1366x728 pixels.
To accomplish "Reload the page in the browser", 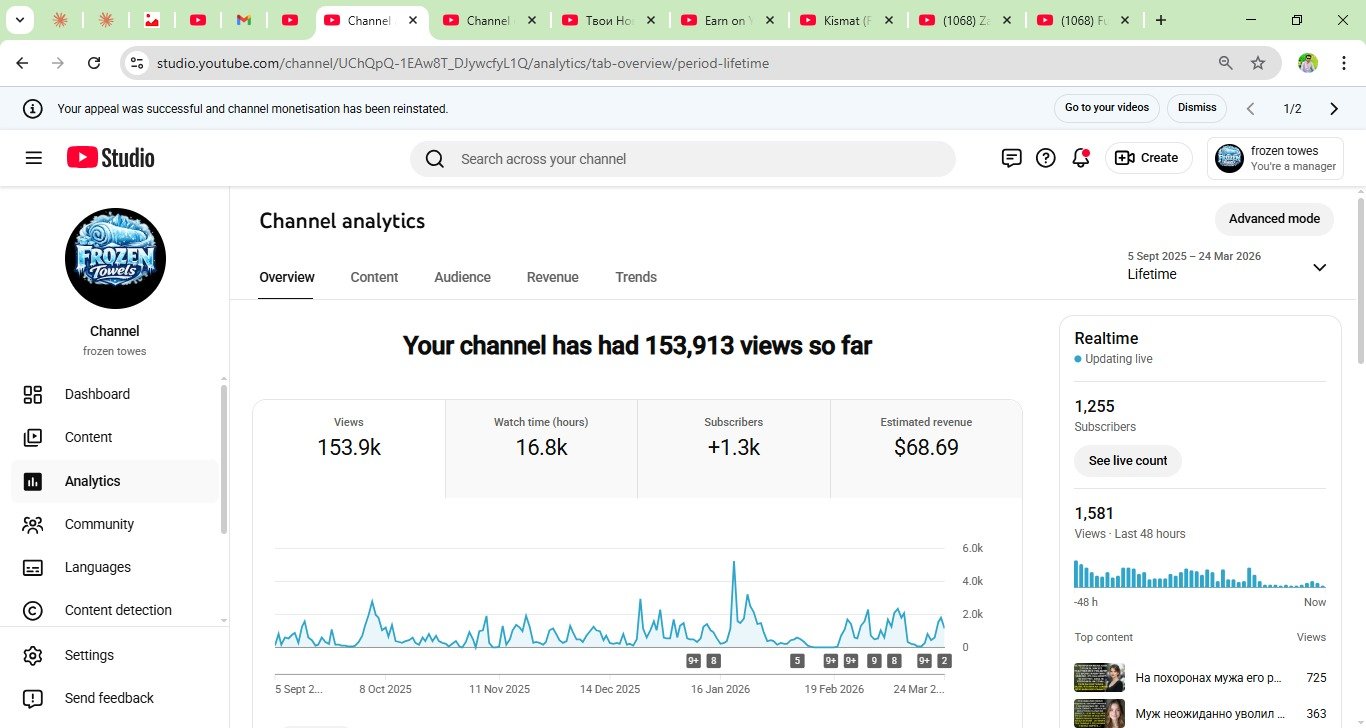I will (x=94, y=63).
